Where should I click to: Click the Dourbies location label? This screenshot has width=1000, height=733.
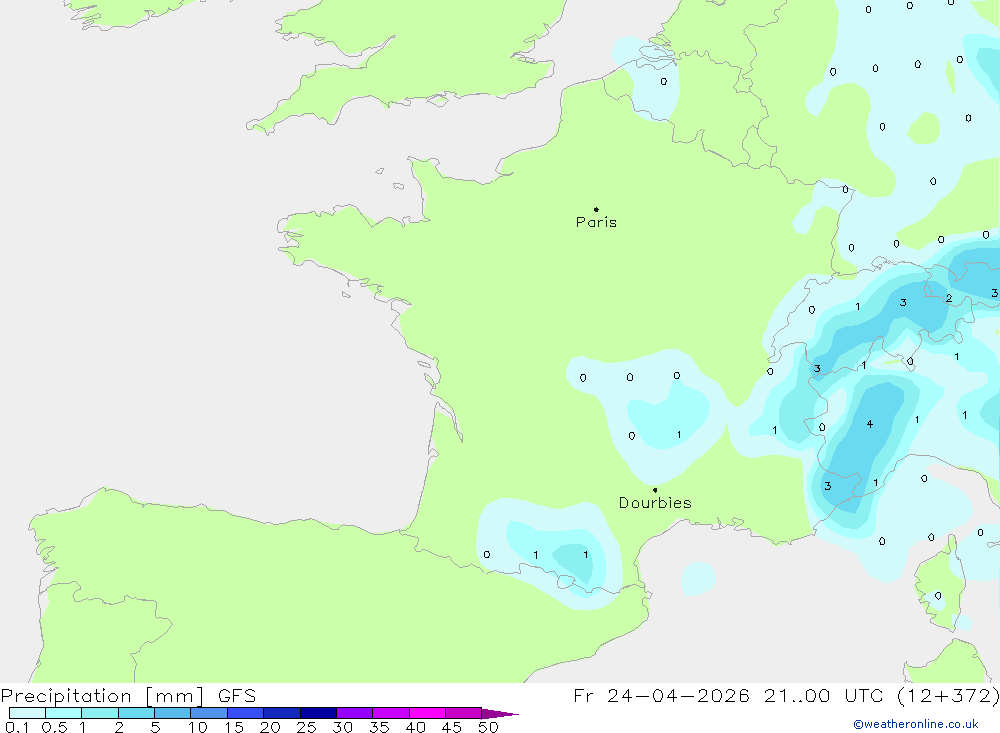point(655,503)
